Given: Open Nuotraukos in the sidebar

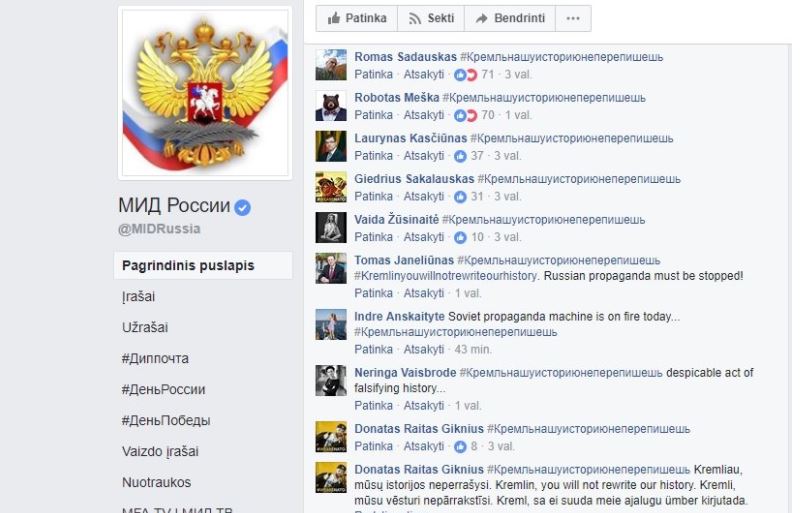Looking at the screenshot, I should point(157,482).
